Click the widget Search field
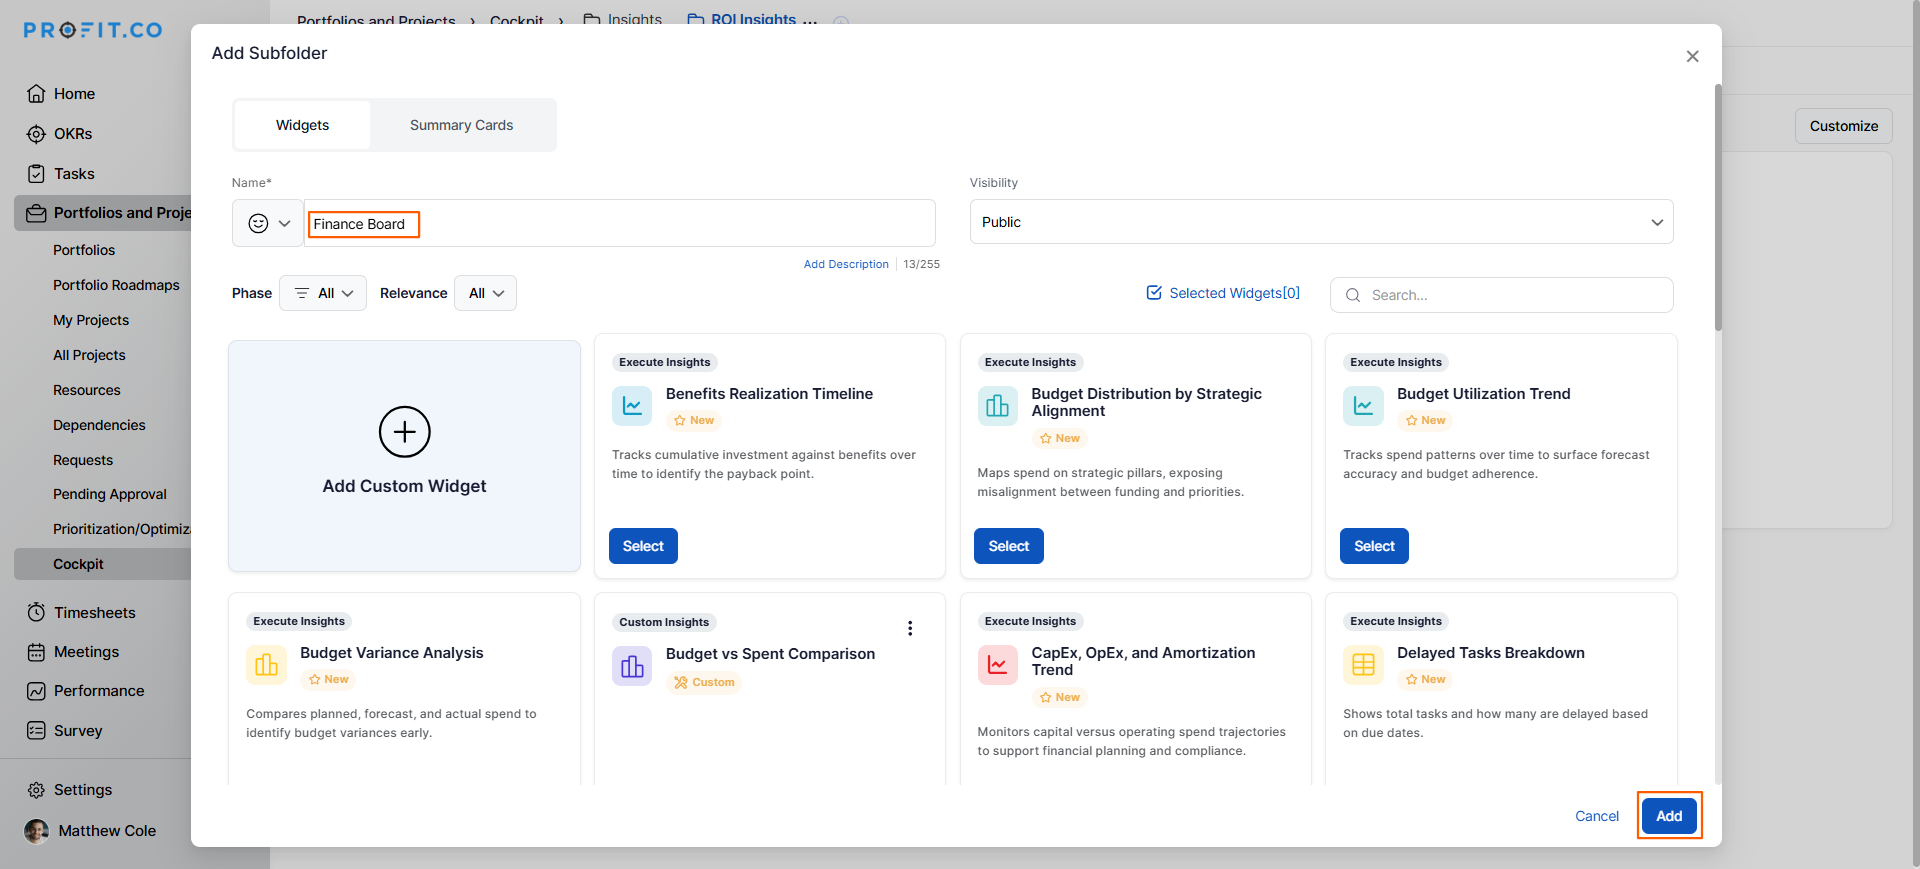The width and height of the screenshot is (1920, 869). point(1510,295)
